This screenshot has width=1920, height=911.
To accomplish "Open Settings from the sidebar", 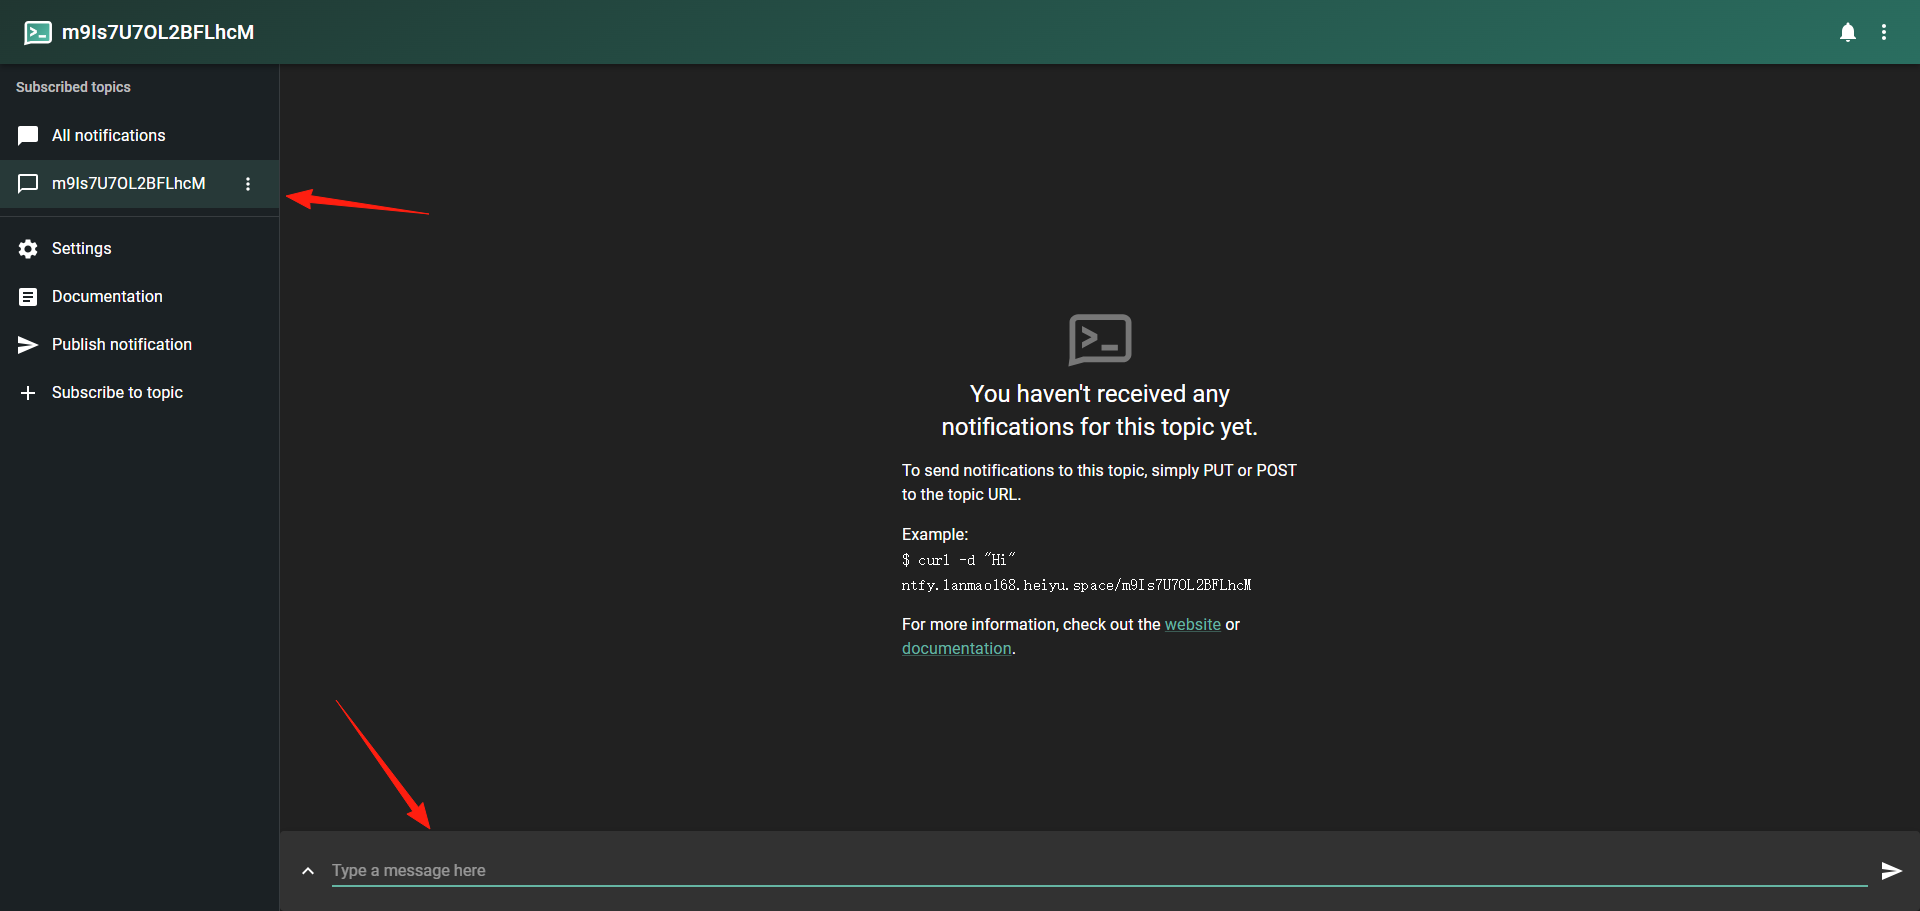I will (x=139, y=248).
